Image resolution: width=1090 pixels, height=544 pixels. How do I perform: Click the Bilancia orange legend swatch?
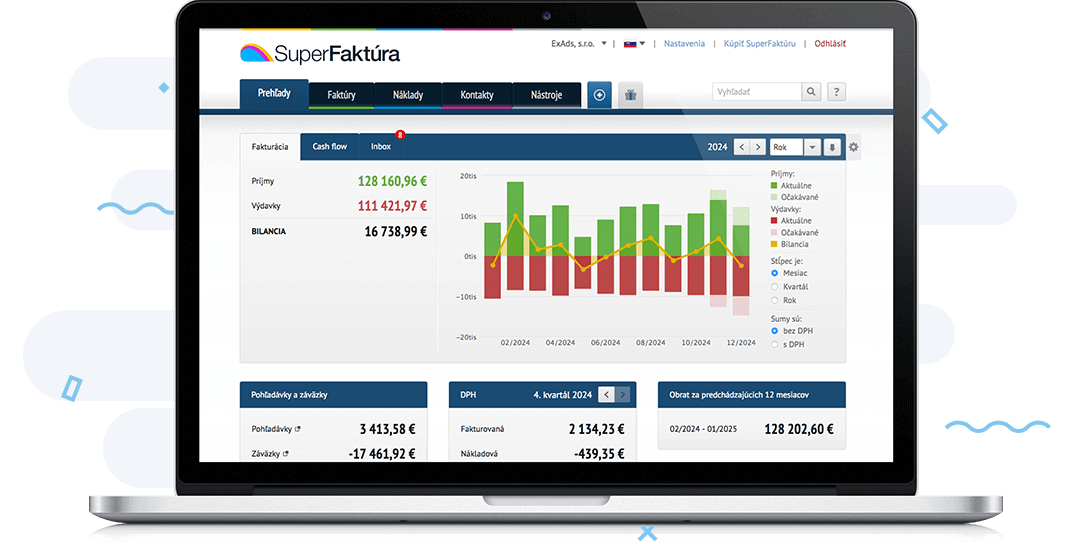[774, 245]
